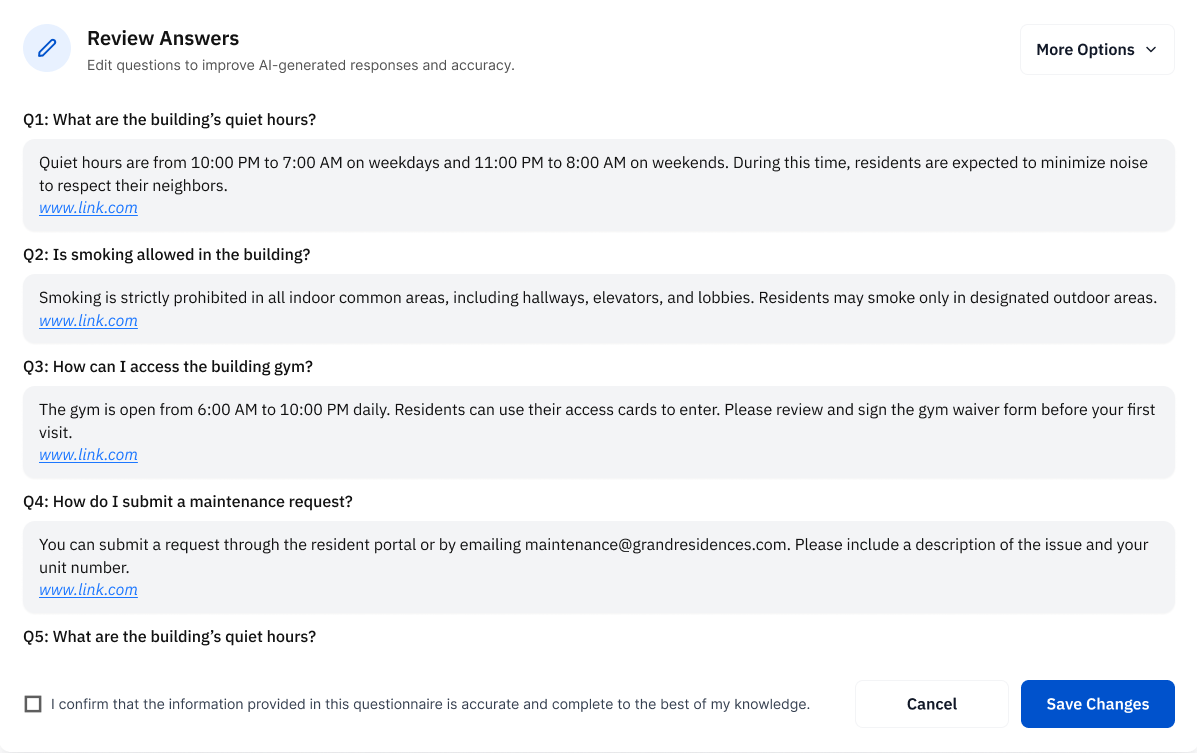Image resolution: width=1197 pixels, height=753 pixels.
Task: Select the Q2 smoking question label
Action: tap(166, 255)
